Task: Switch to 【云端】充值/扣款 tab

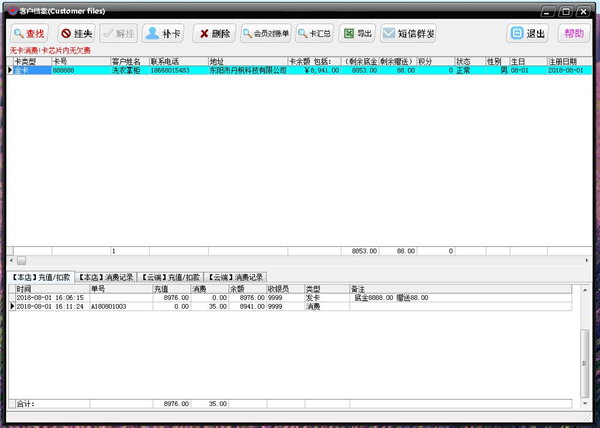Action: point(171,277)
